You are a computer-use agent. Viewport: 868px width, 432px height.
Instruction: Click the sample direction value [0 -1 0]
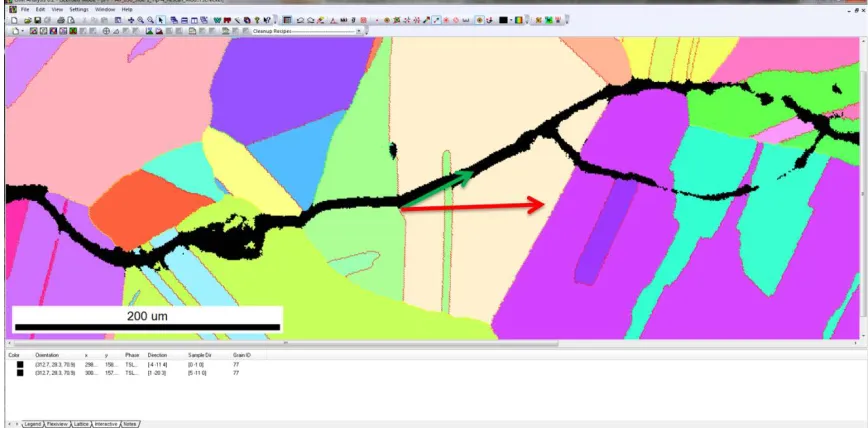(x=195, y=364)
